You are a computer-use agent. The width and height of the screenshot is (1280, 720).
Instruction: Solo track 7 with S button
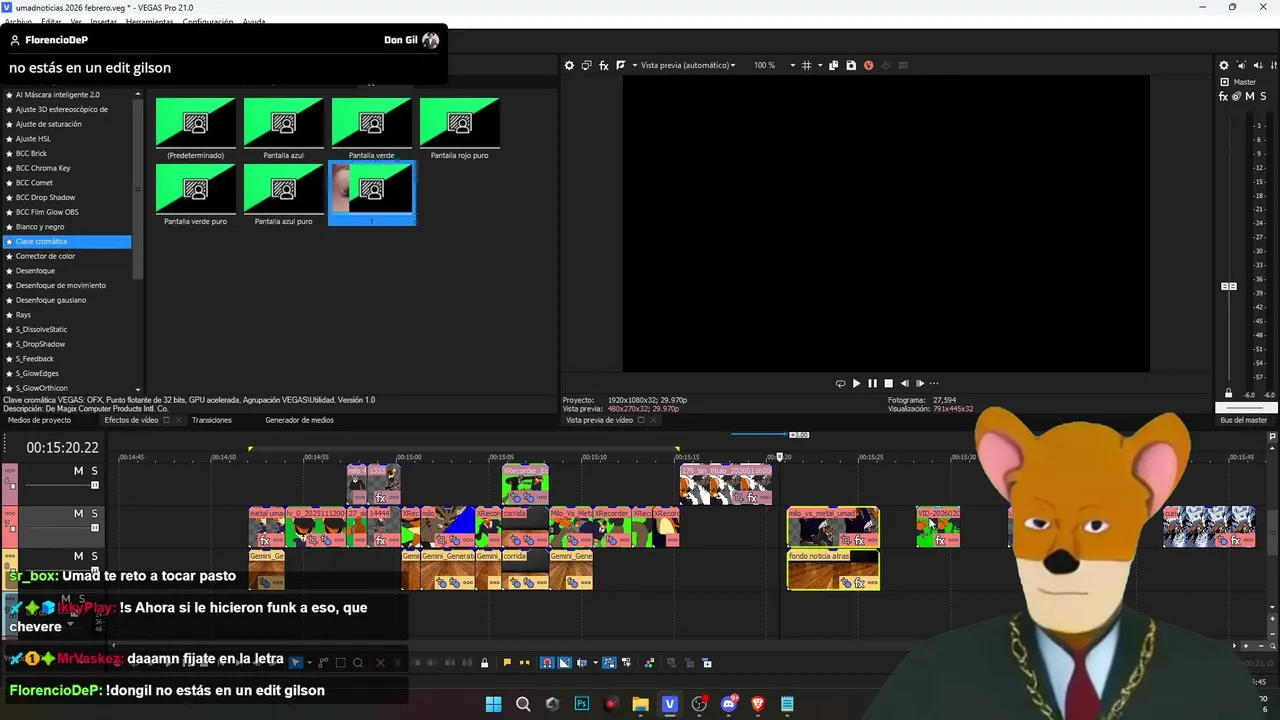point(95,513)
